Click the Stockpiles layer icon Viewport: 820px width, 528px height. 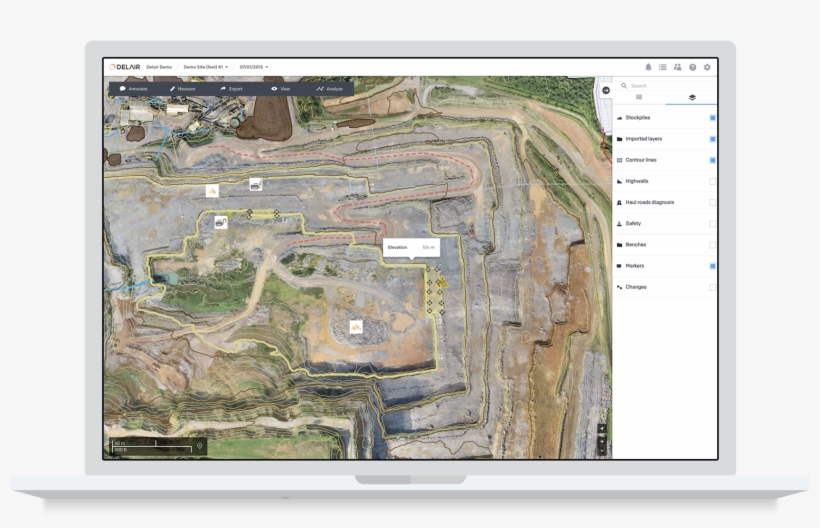coord(620,118)
